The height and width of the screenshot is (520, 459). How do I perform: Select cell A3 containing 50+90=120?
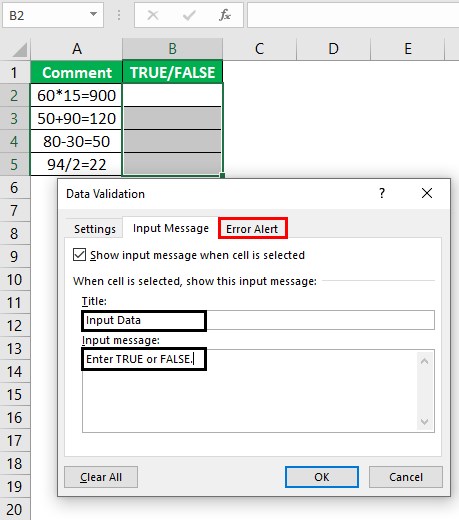(x=76, y=118)
